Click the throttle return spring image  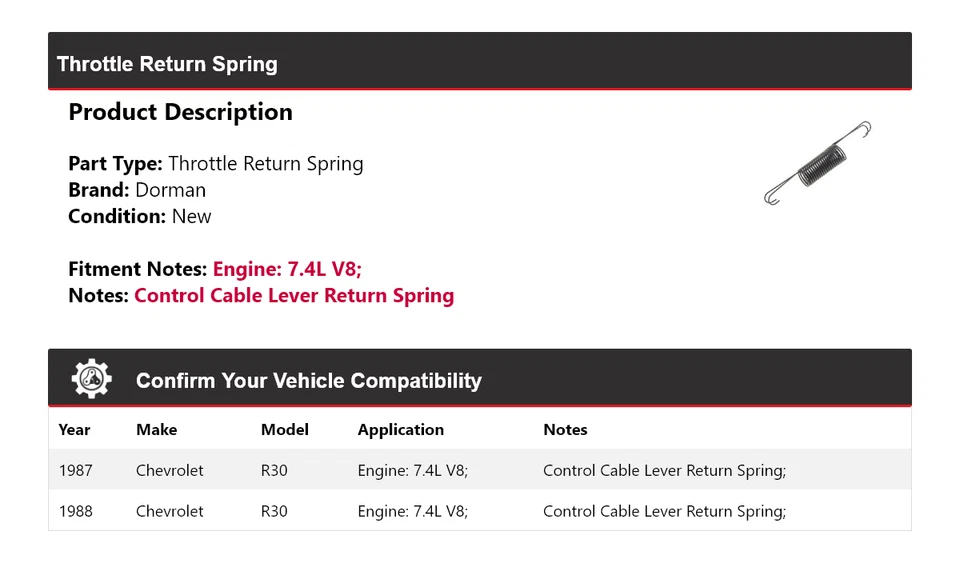pos(817,164)
